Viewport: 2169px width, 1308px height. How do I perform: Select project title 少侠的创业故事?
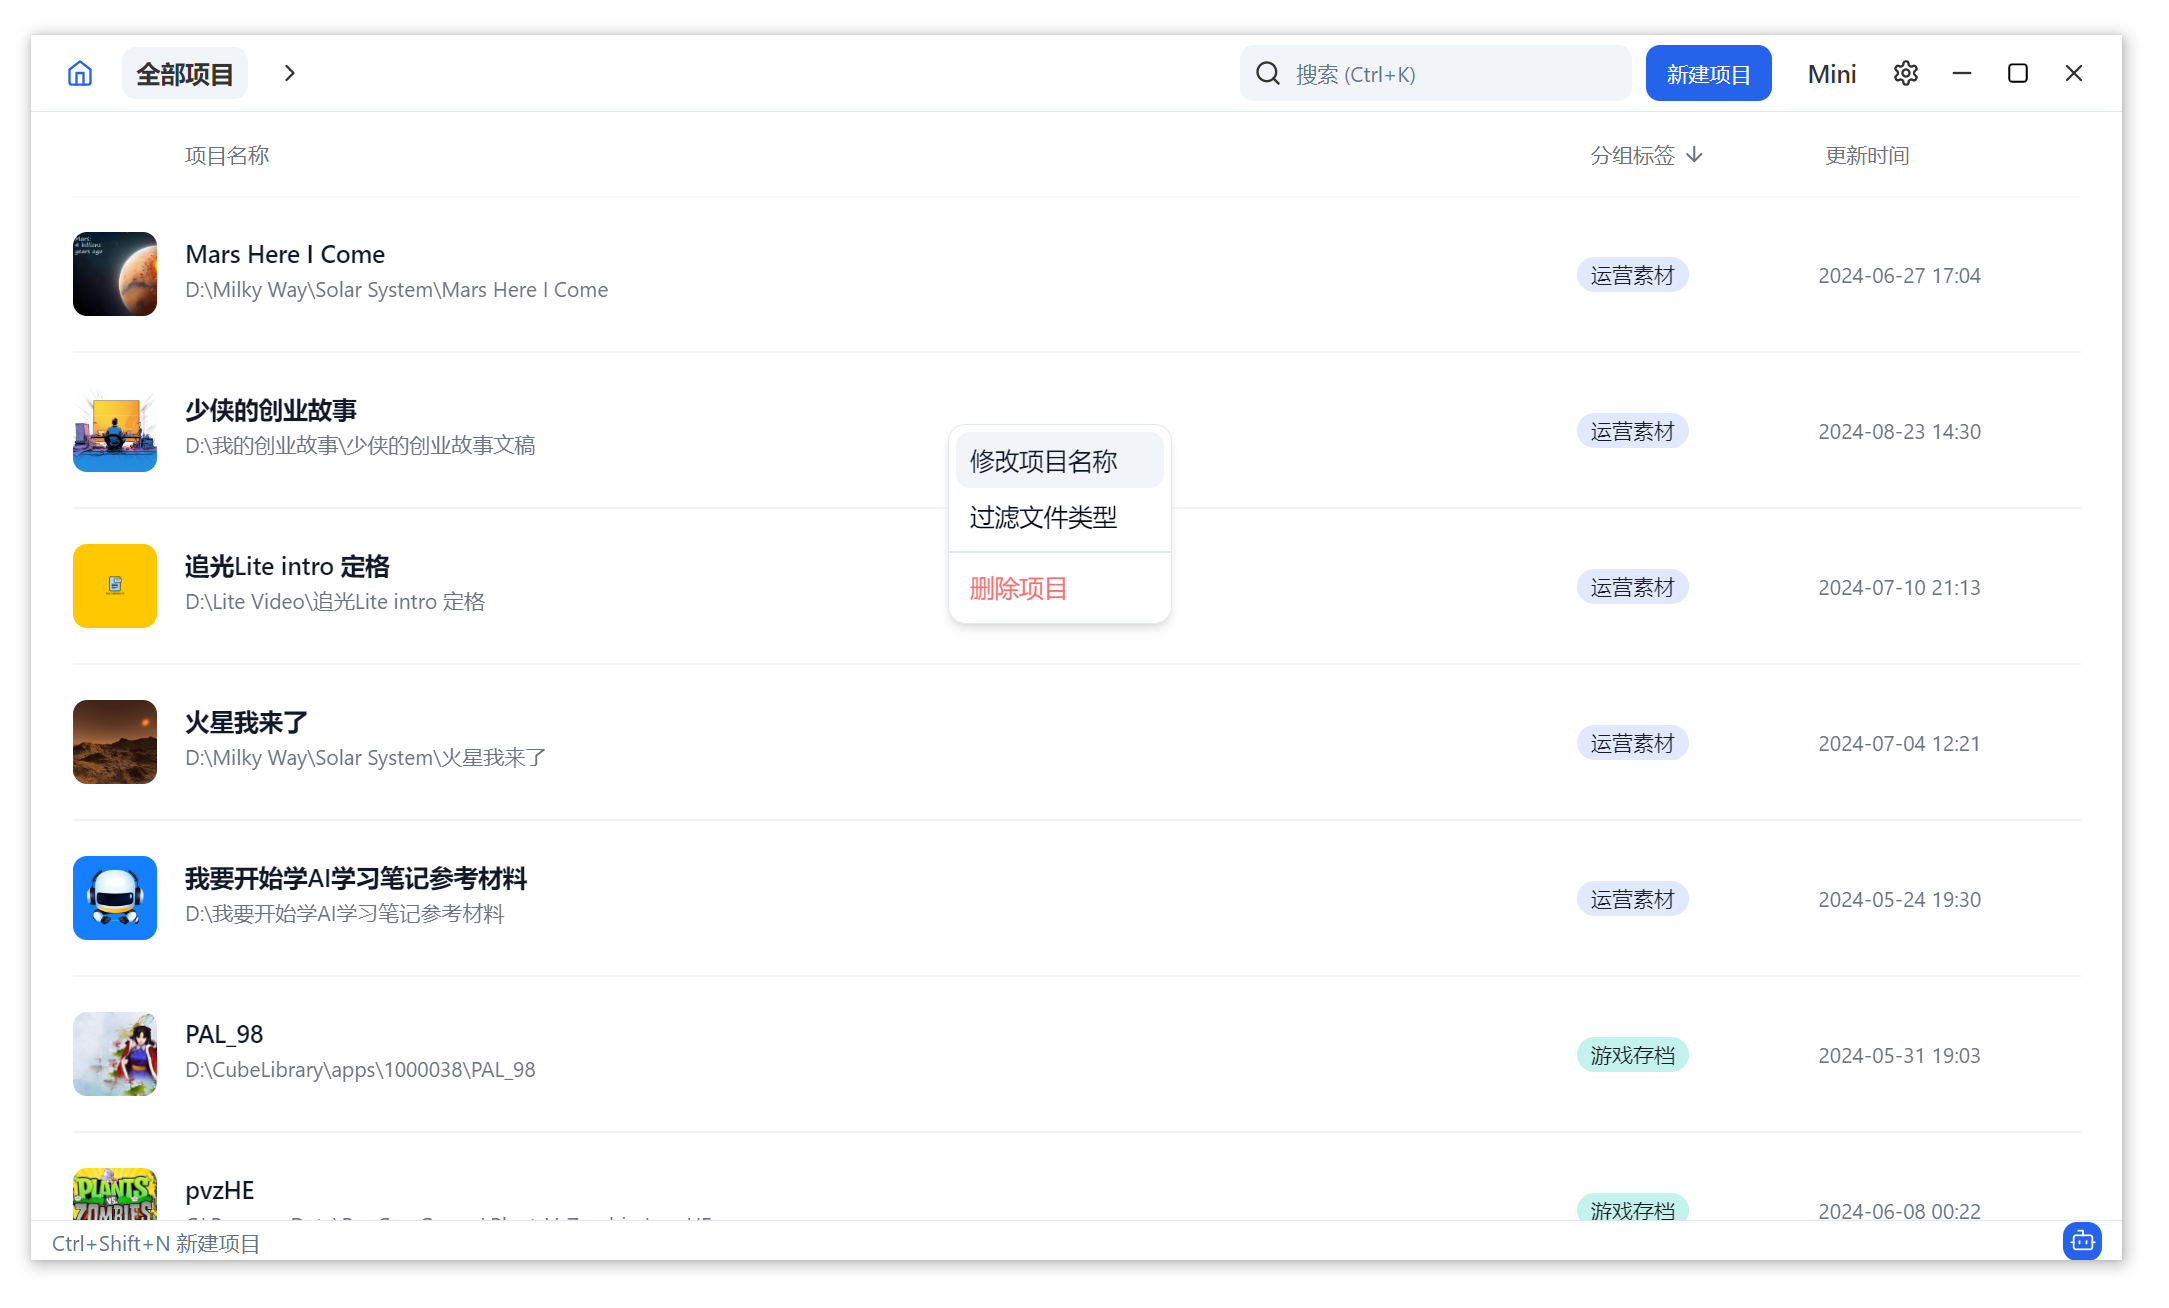point(271,410)
